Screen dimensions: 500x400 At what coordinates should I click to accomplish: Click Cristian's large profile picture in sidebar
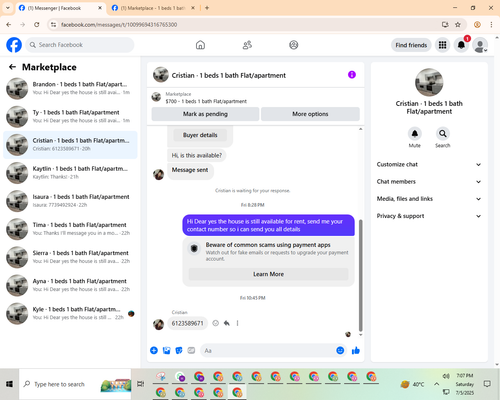click(x=429, y=82)
